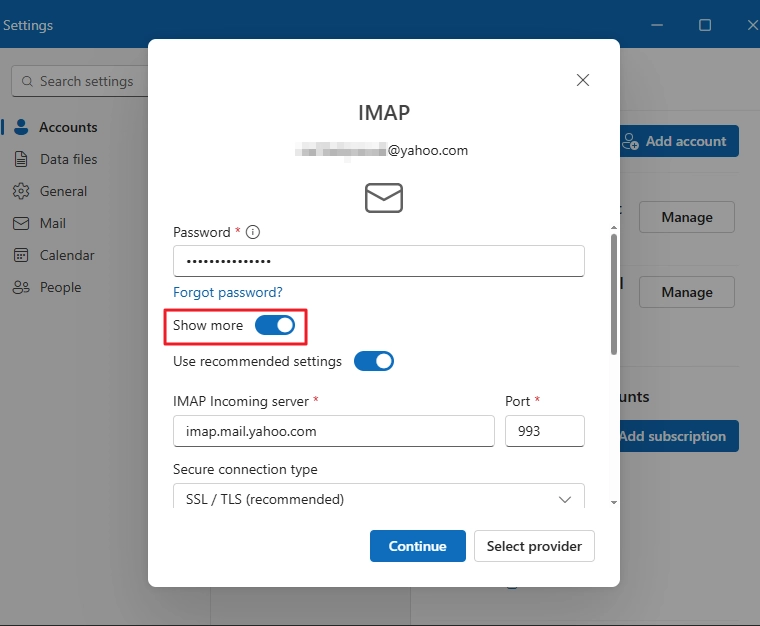Click the IMAP Incoming server field
760x626 pixels.
(x=333, y=431)
